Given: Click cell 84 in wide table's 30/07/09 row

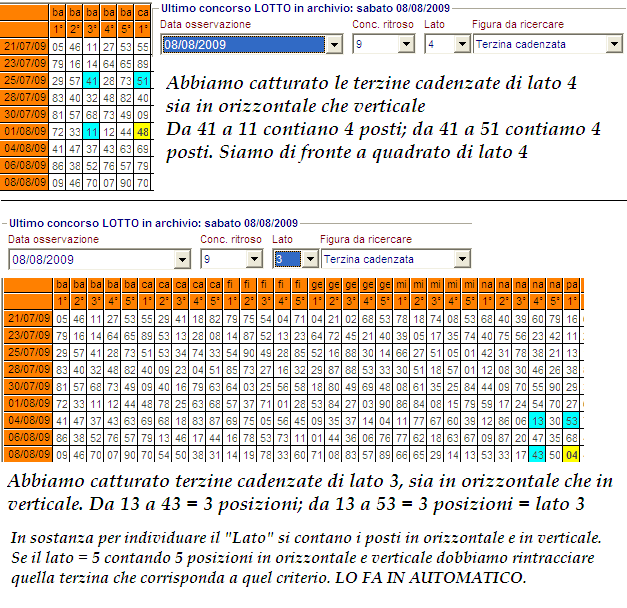Looking at the screenshot, I should 469,387.
